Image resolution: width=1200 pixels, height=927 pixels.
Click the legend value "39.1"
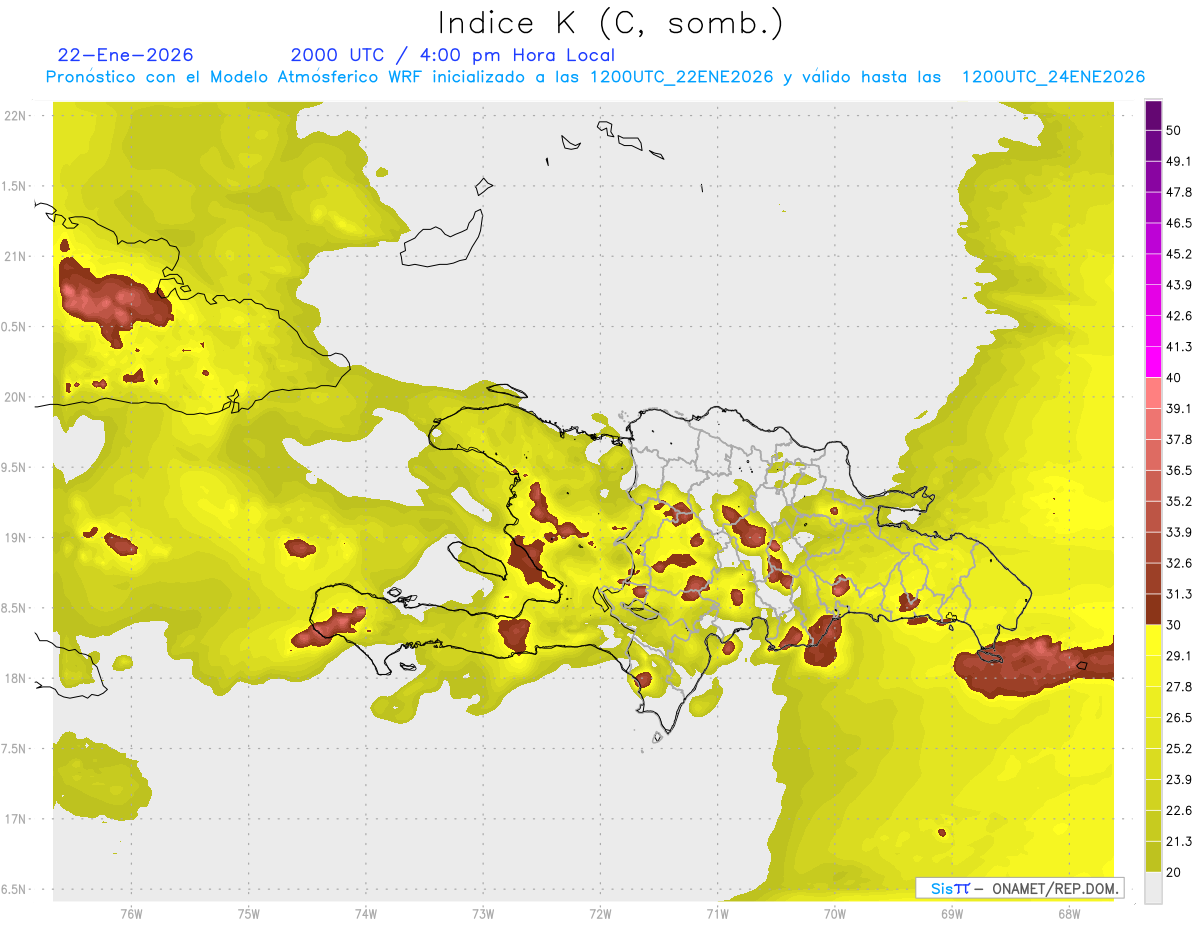[x=1178, y=409]
